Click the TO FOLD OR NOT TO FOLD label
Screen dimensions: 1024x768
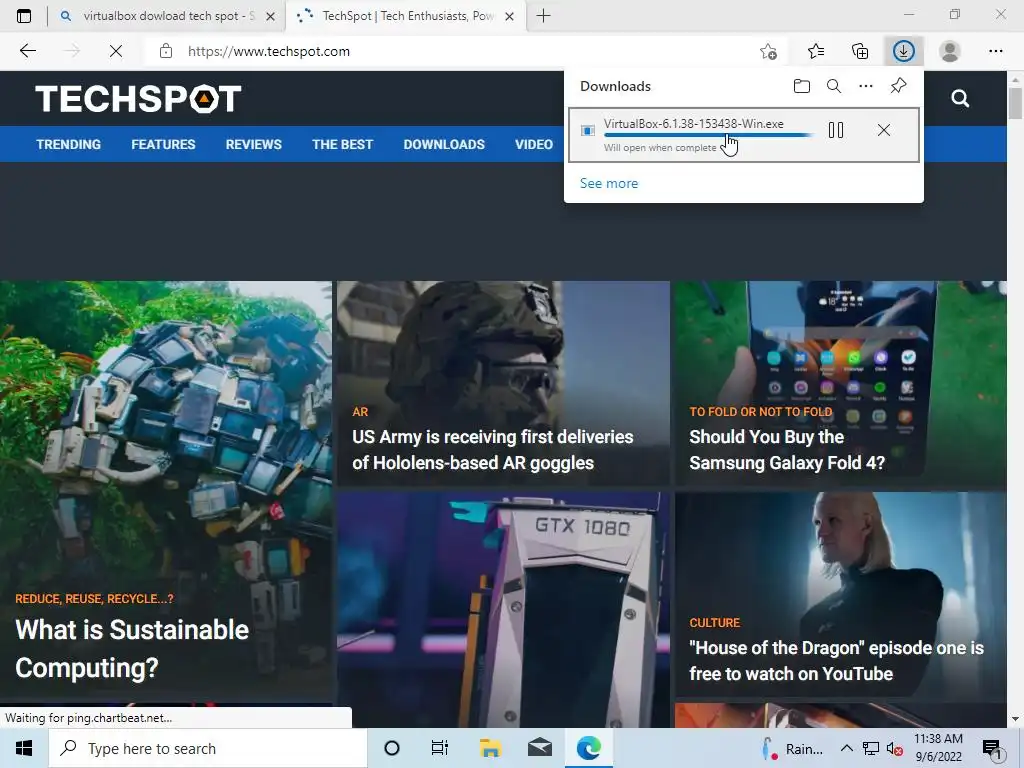[x=761, y=411]
